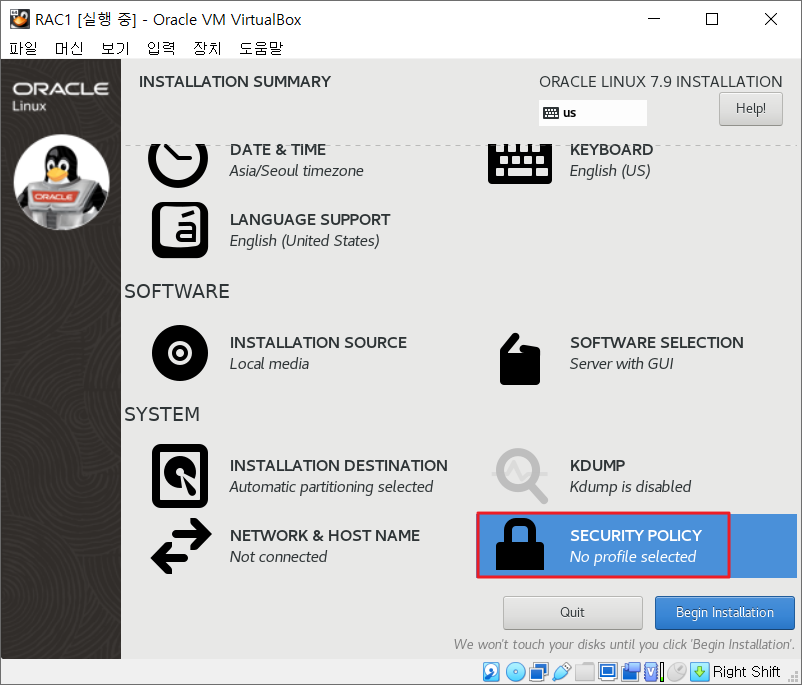802x685 pixels.
Task: Open Installation Source disc icon
Action: [x=180, y=353]
